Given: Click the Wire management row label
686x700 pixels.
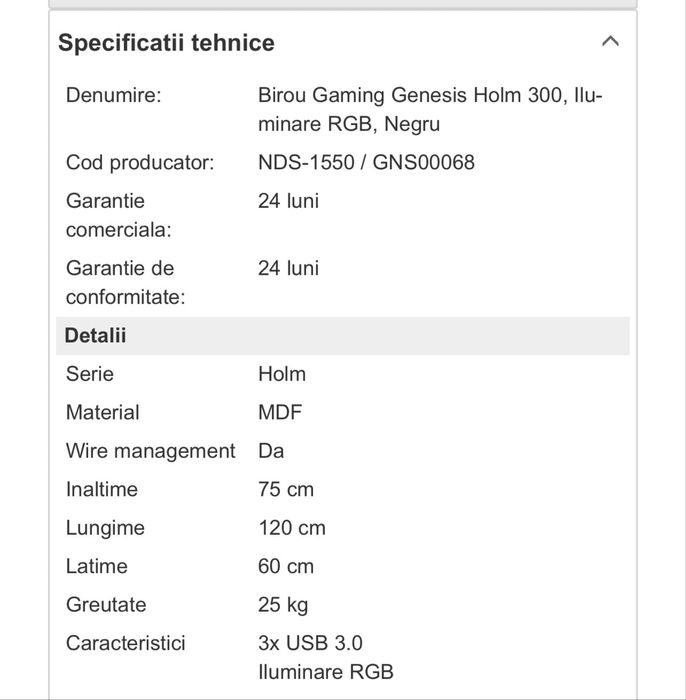Looking at the screenshot, I should (150, 451).
